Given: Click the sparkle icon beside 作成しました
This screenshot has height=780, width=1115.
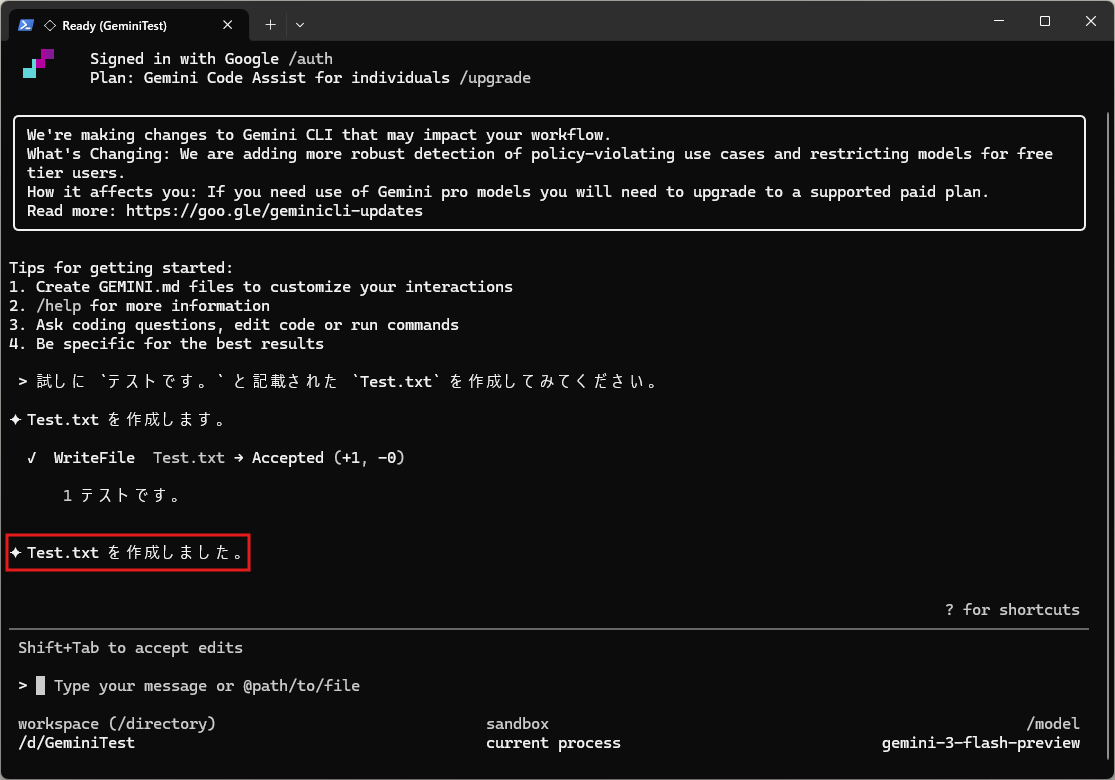Looking at the screenshot, I should (16, 552).
